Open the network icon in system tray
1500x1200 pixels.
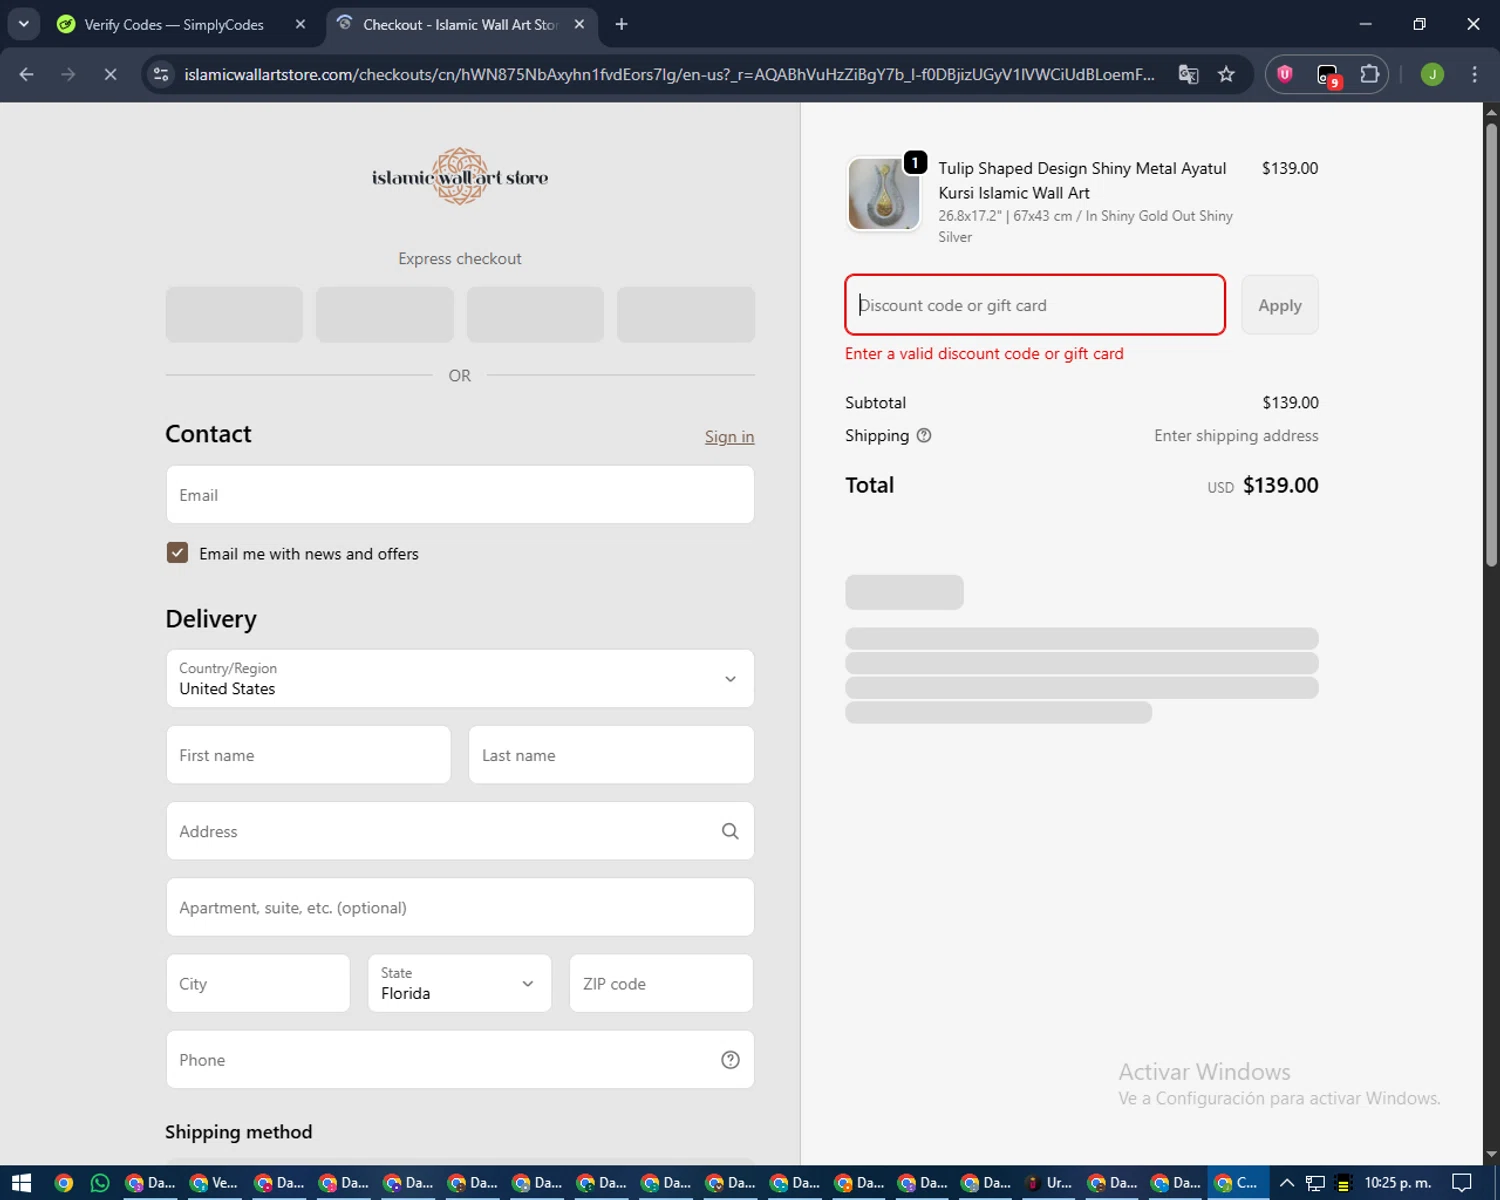pyautogui.click(x=1315, y=1183)
